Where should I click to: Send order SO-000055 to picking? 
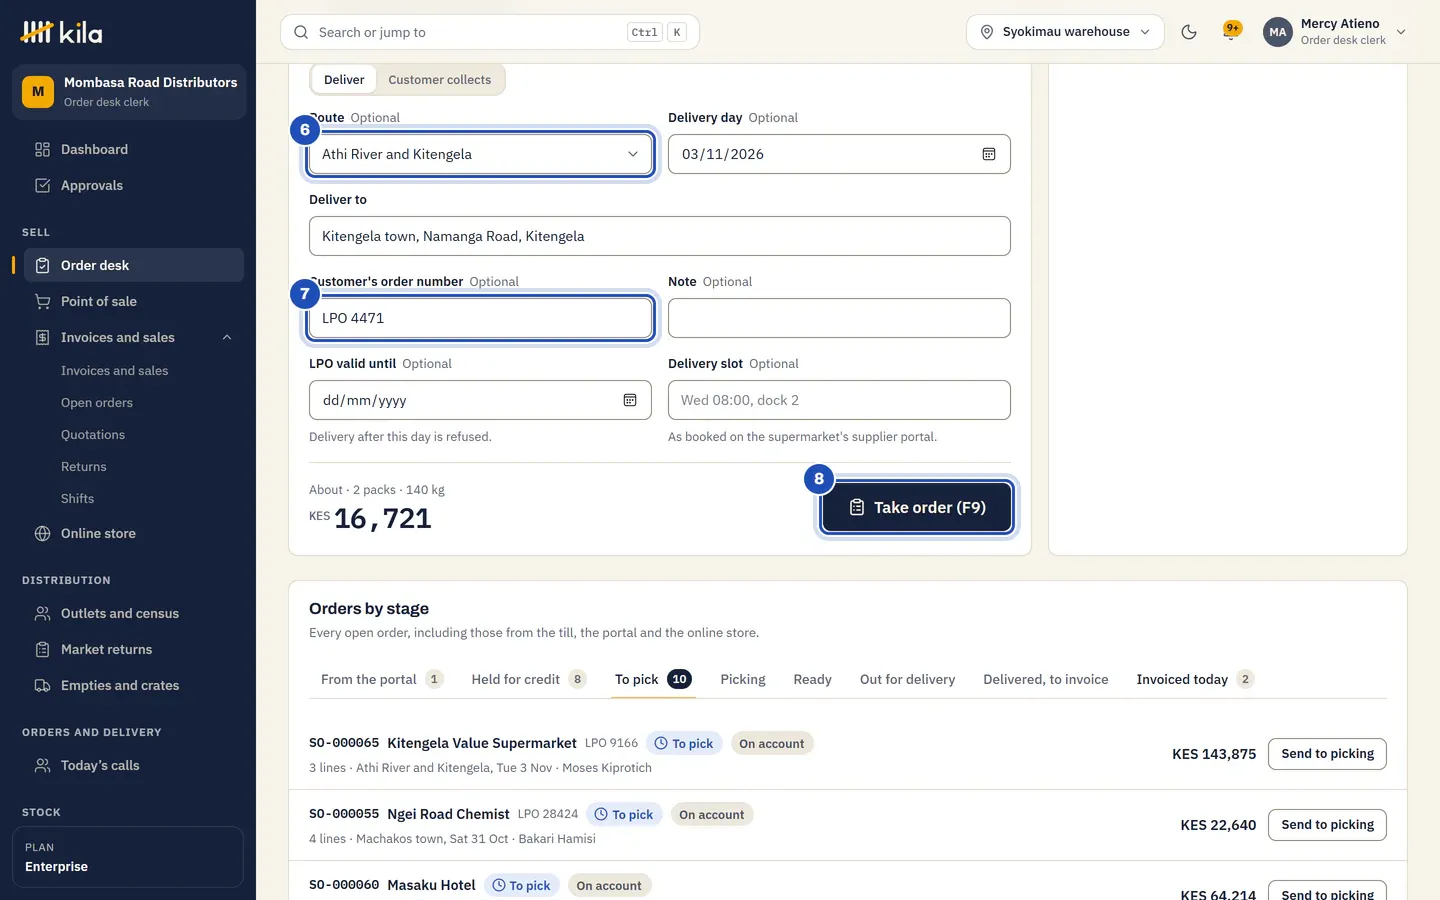point(1327,825)
